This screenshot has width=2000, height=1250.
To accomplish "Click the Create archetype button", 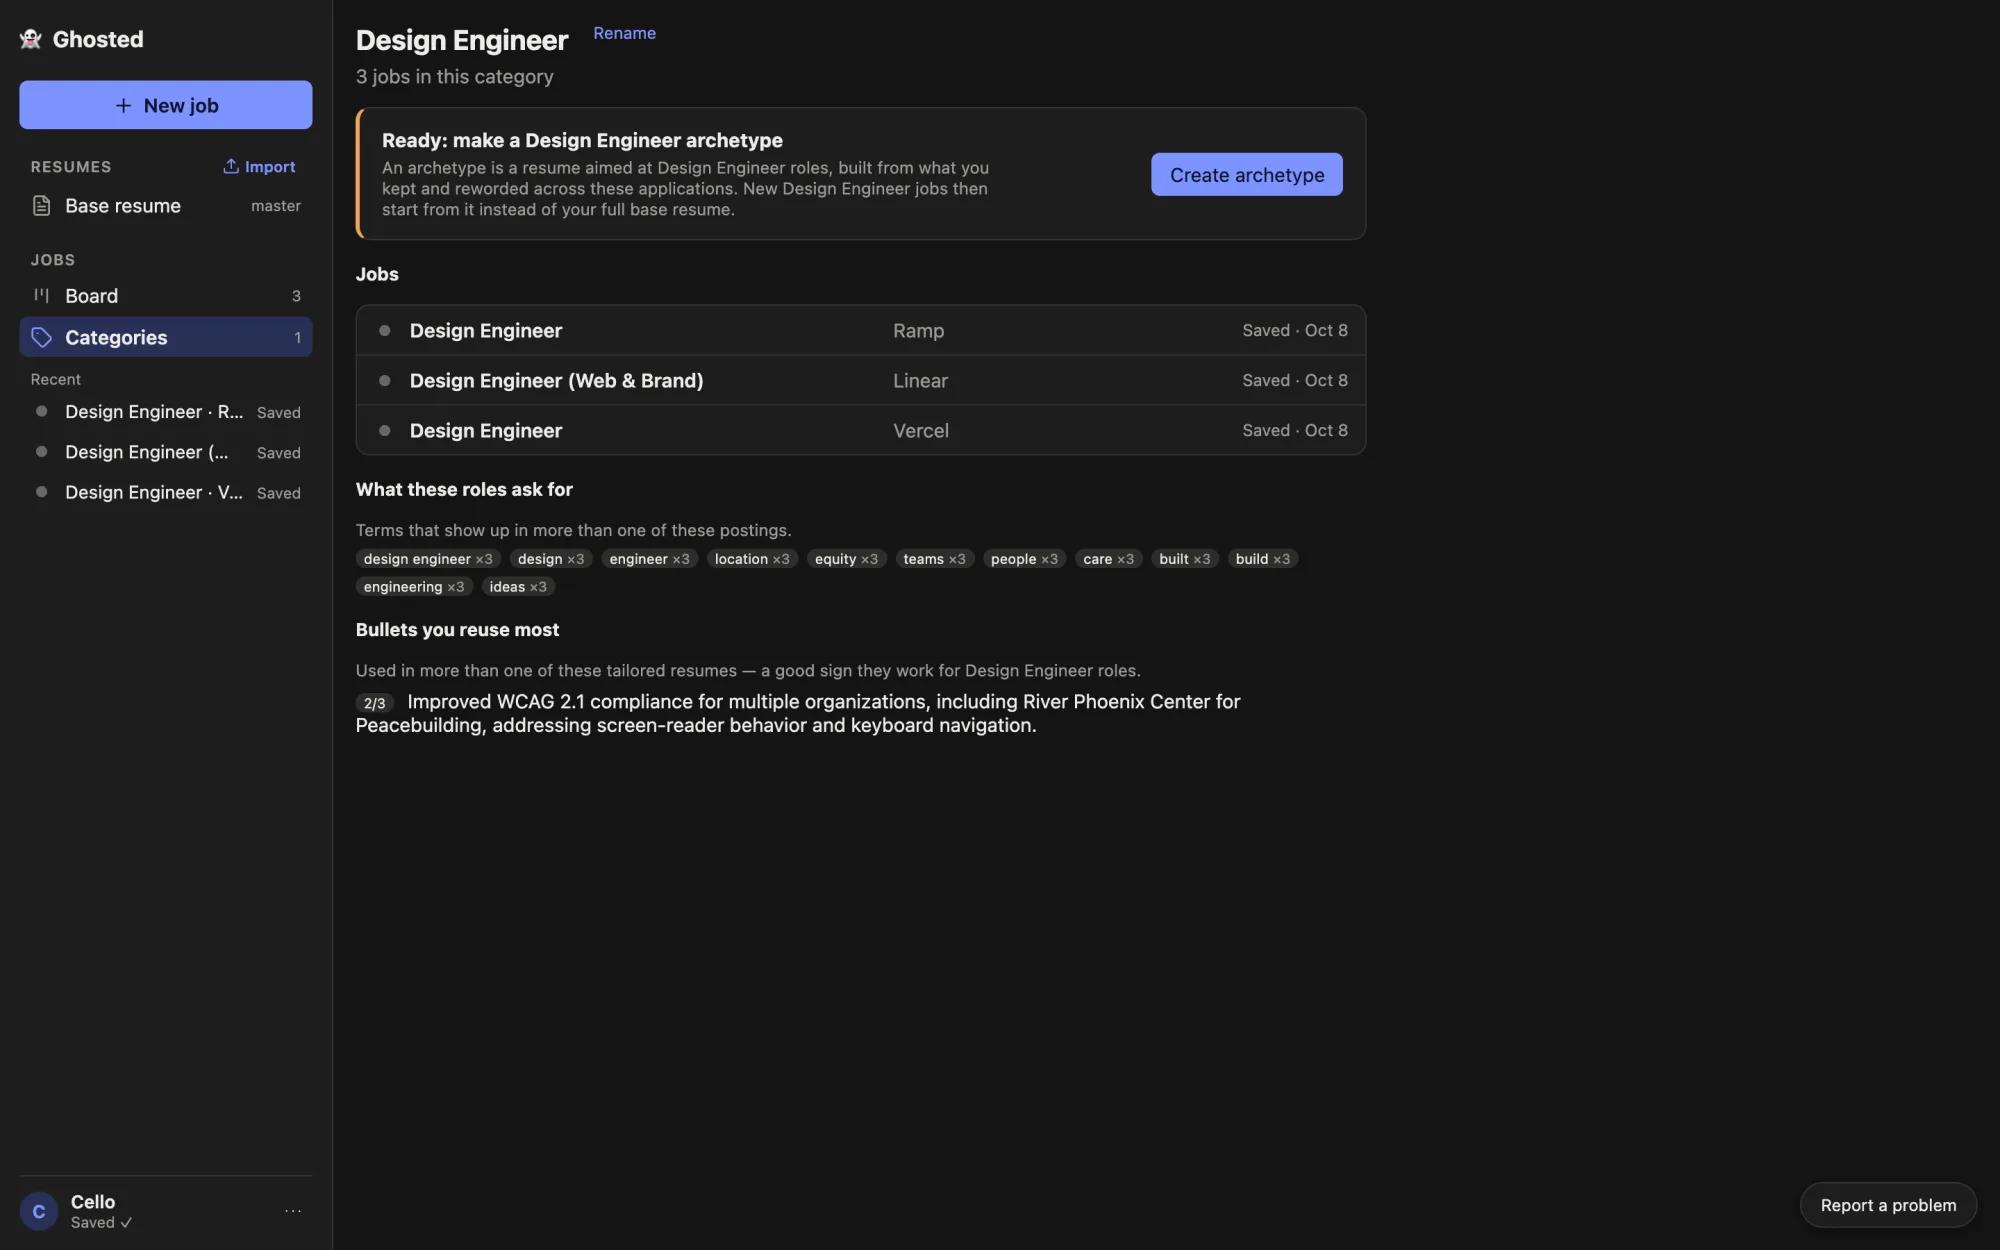I will 1246,174.
